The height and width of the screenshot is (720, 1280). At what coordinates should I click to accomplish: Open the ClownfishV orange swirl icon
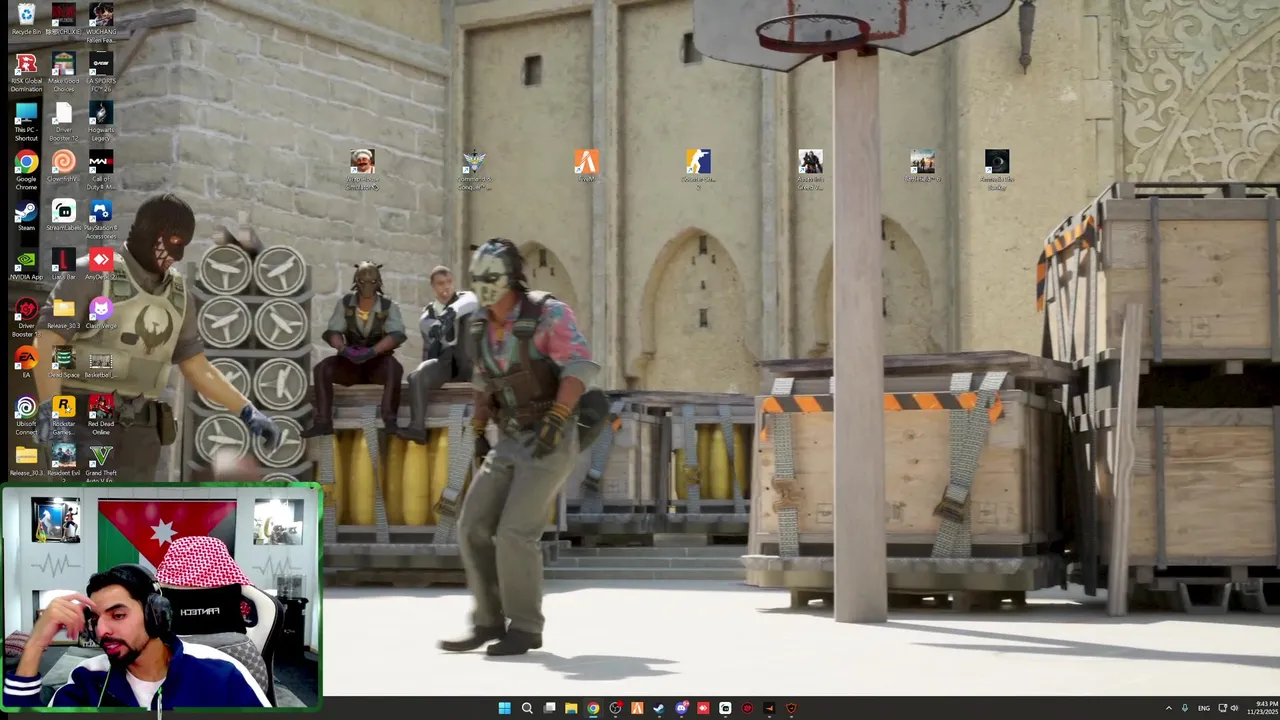point(63,166)
